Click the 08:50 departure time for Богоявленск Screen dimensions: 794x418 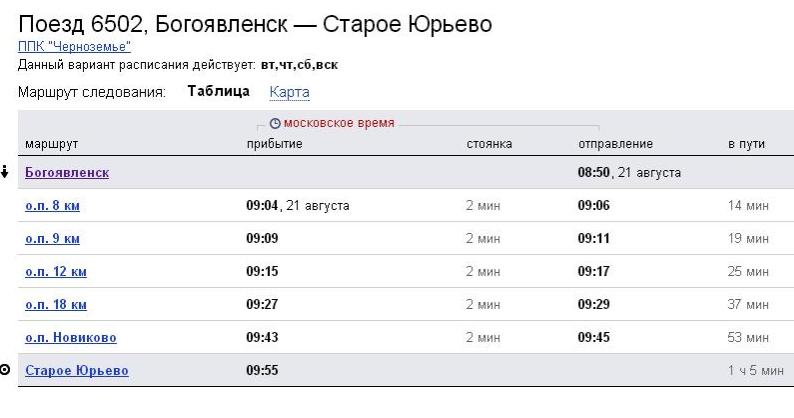pos(595,172)
